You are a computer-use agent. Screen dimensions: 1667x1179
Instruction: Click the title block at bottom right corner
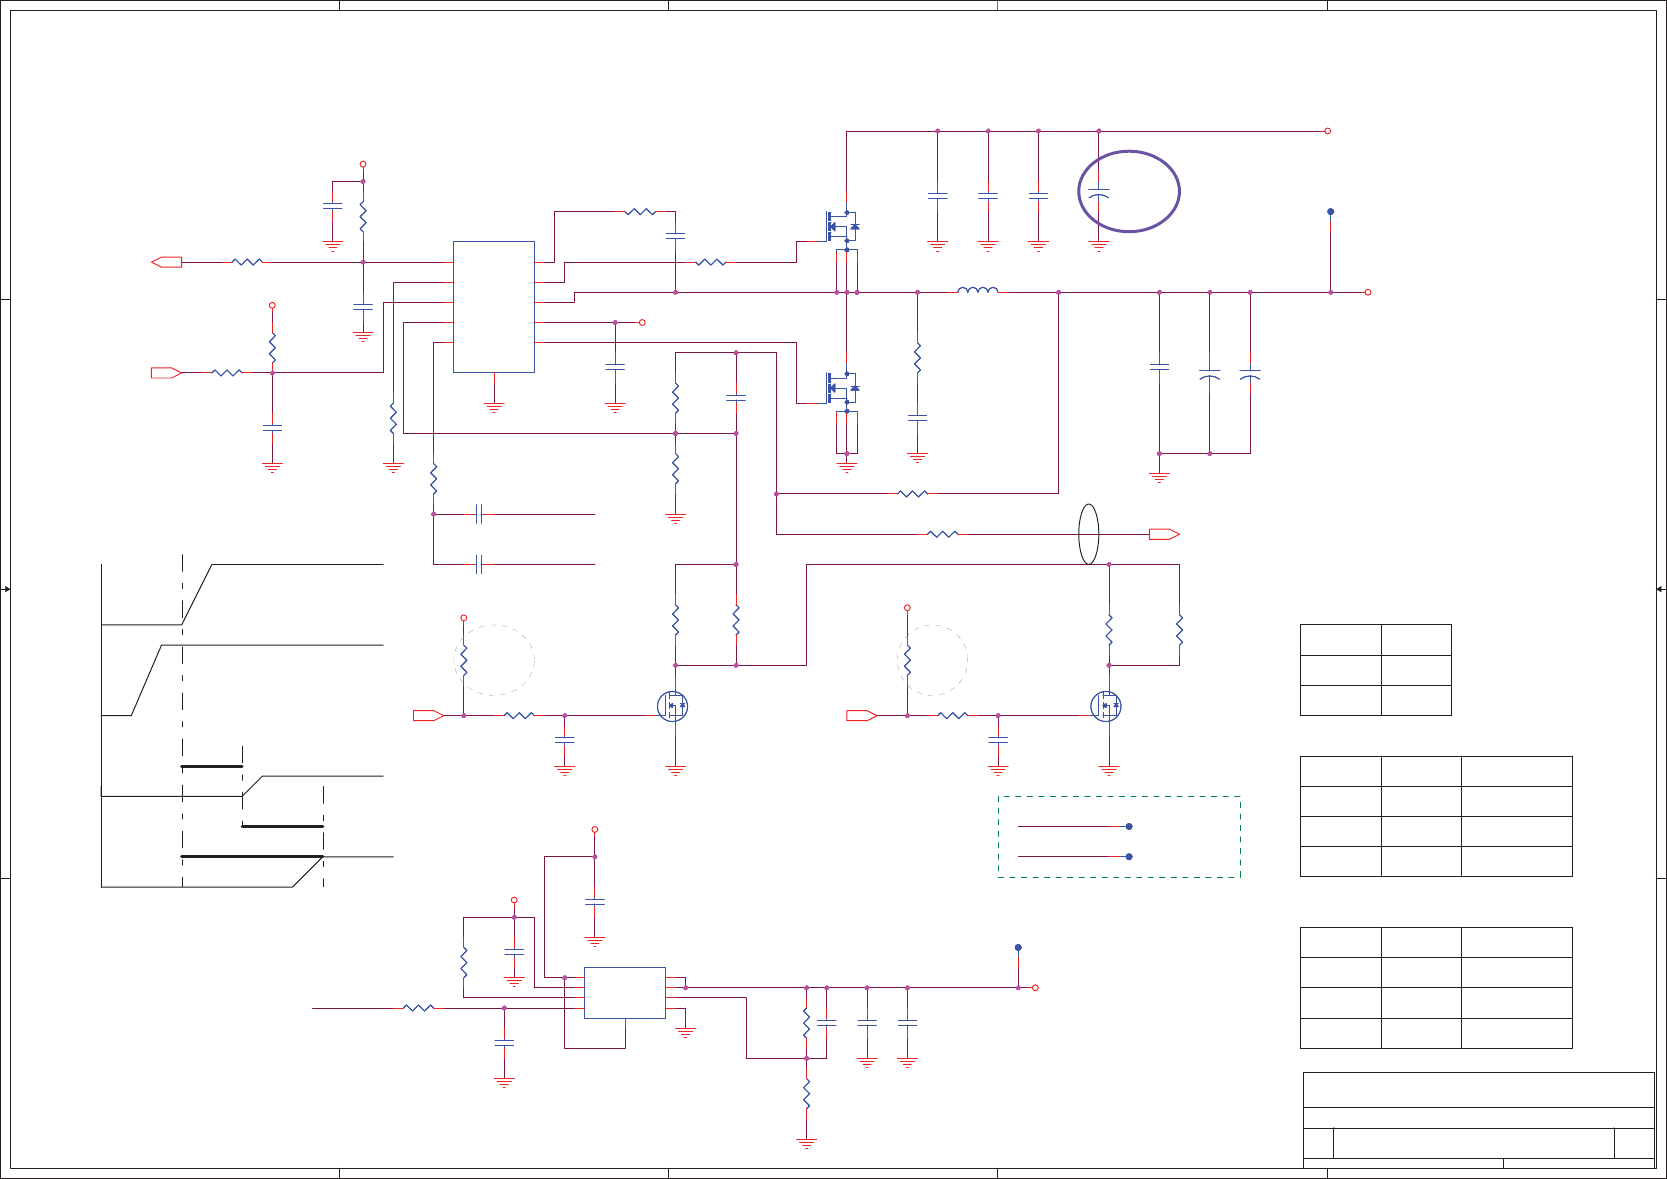pos(1479,1120)
